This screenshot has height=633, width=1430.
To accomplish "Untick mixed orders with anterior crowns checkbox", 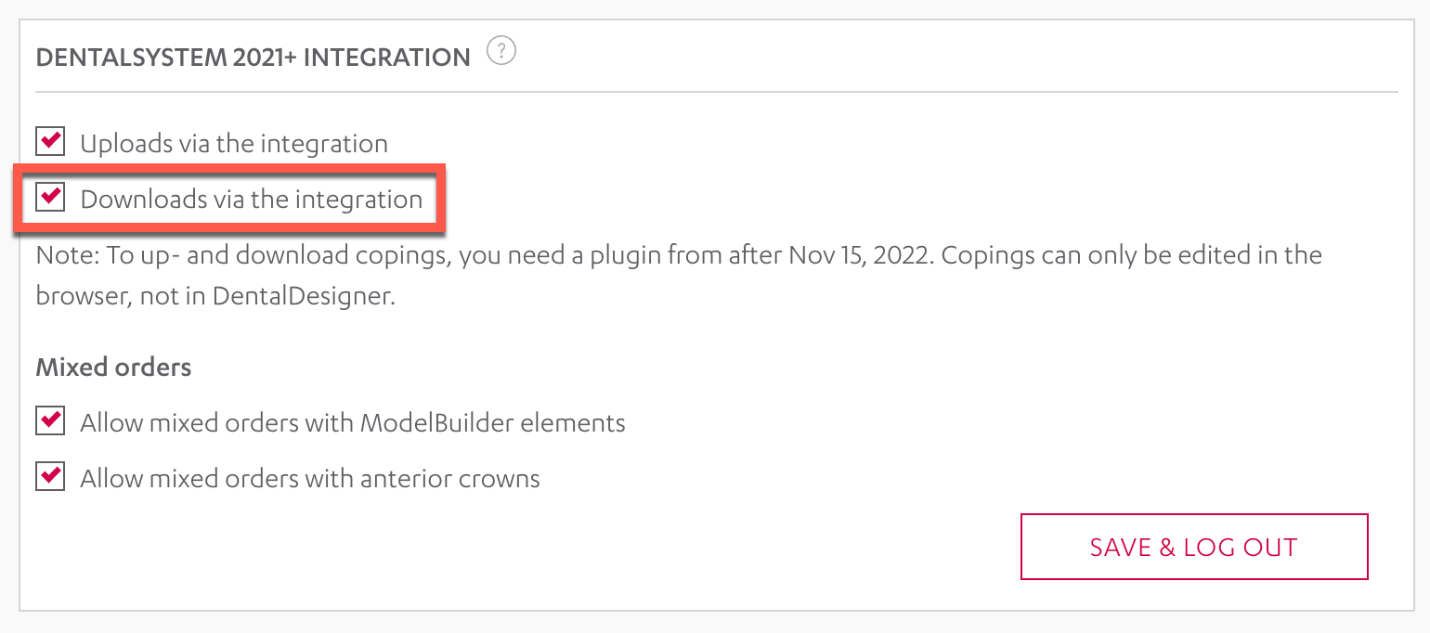I will click(50, 476).
